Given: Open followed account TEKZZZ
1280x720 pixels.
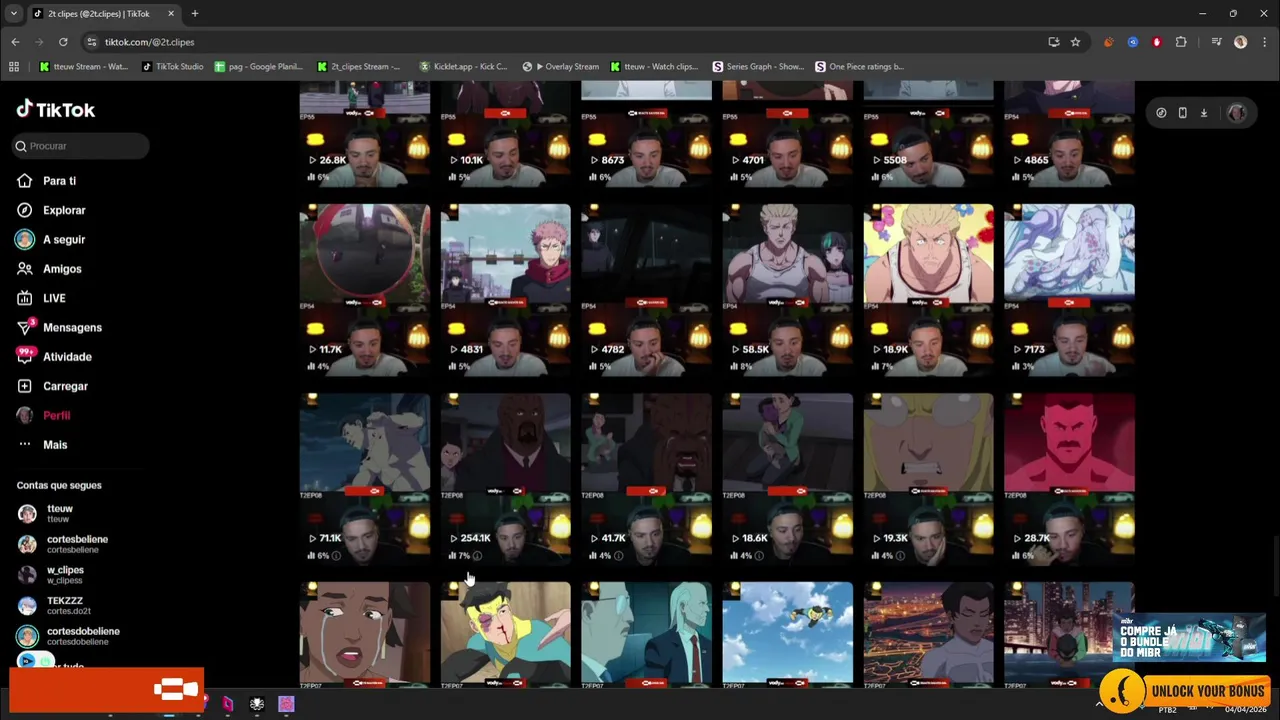Looking at the screenshot, I should pos(54,605).
